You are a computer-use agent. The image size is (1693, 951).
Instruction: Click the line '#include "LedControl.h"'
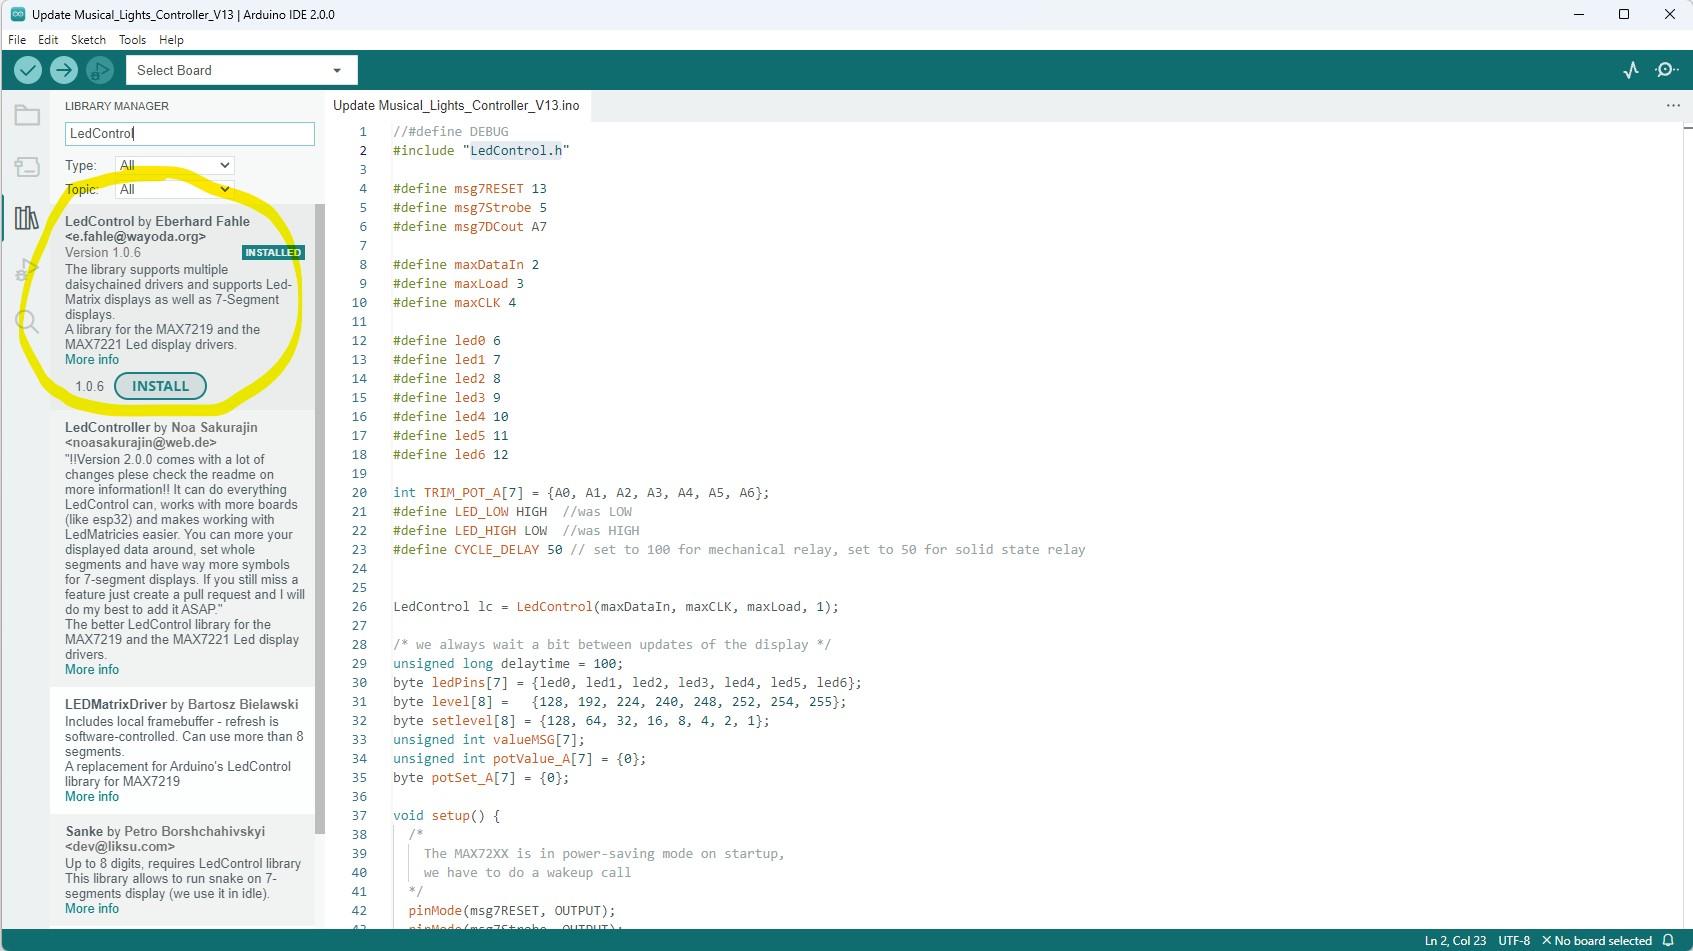point(481,151)
